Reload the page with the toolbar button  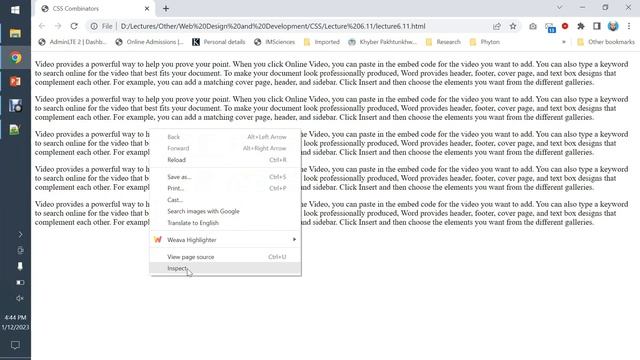(x=74, y=26)
